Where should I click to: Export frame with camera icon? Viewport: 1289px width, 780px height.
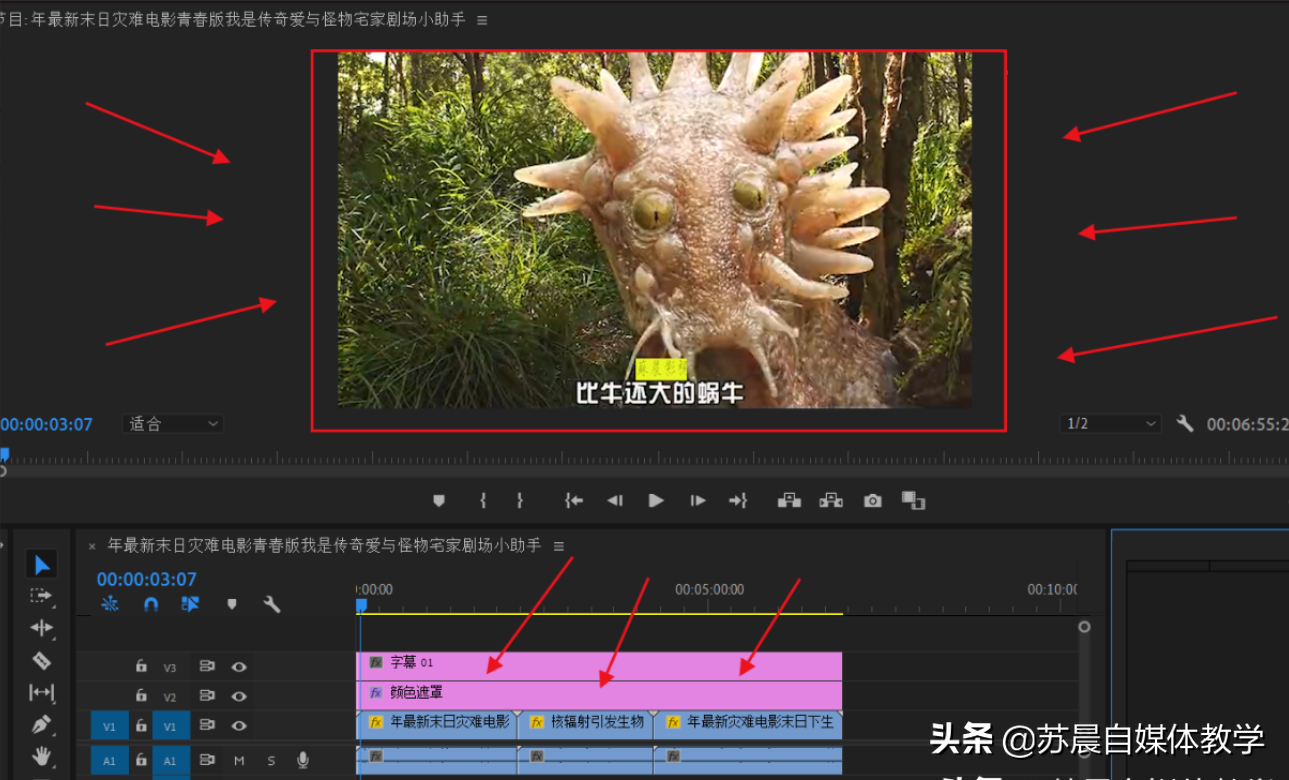pos(873,501)
